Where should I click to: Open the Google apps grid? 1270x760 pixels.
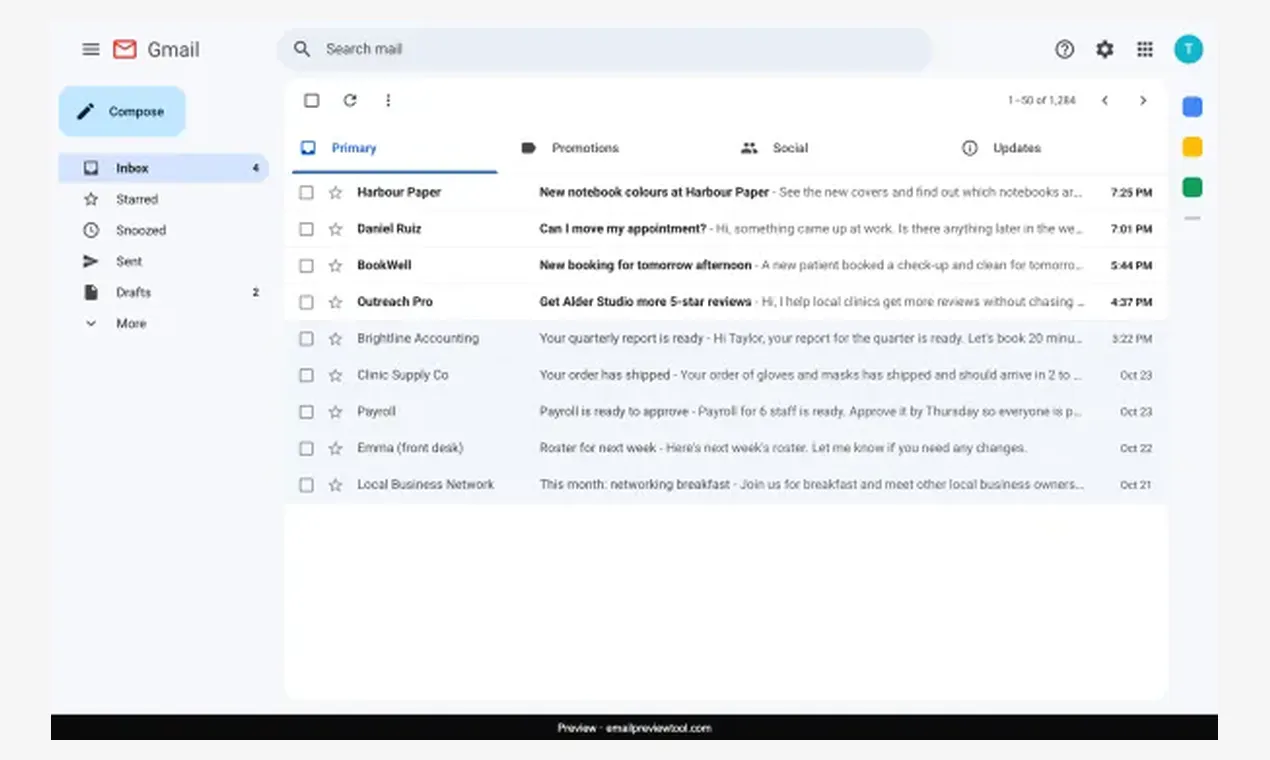1145,49
